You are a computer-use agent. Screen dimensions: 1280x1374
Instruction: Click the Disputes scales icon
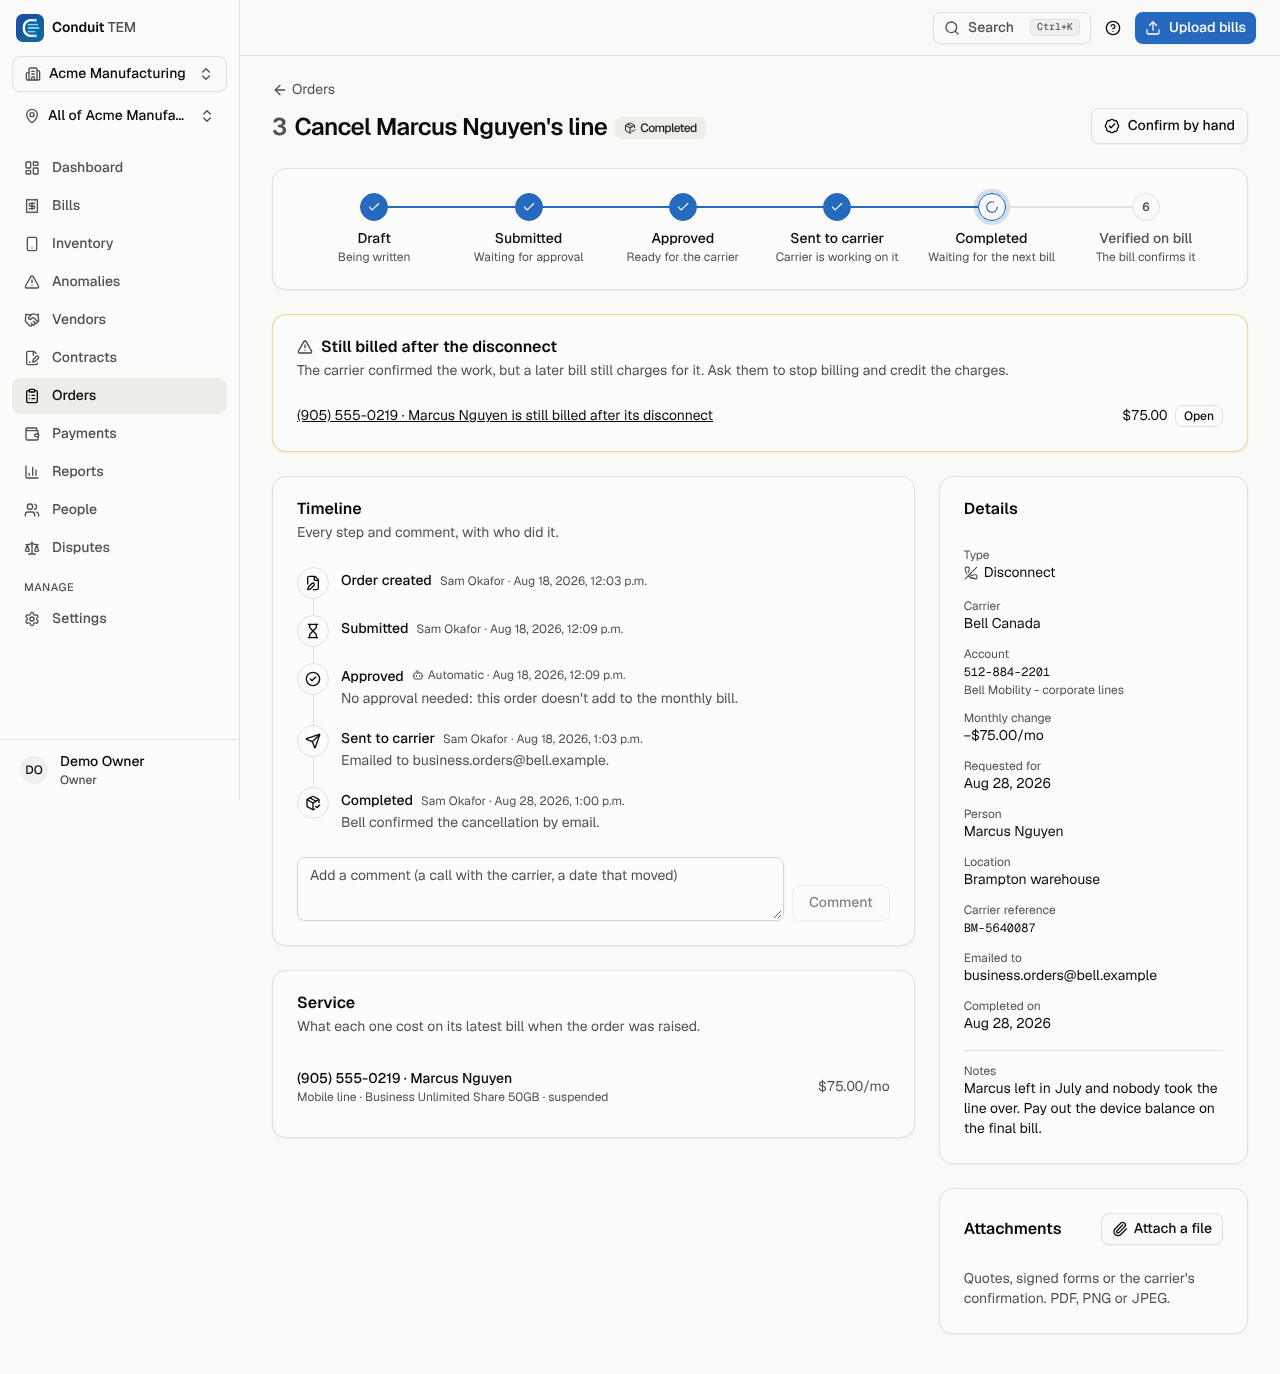pyautogui.click(x=32, y=548)
